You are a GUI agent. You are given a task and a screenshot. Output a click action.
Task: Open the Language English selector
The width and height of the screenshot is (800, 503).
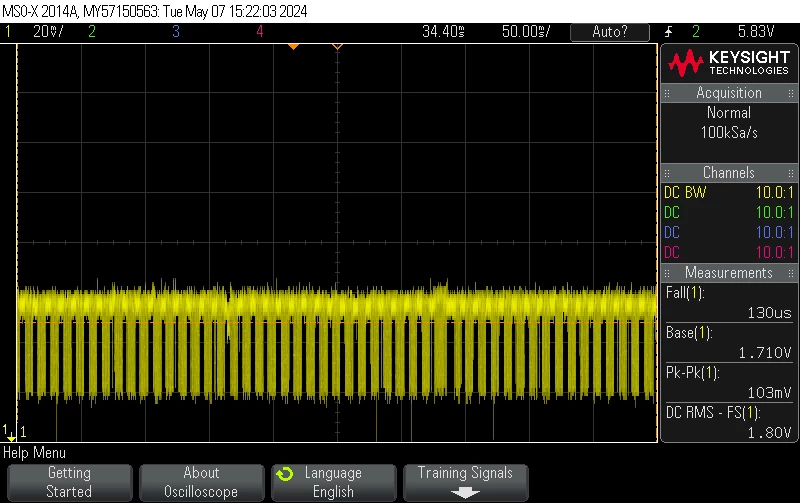[x=334, y=482]
